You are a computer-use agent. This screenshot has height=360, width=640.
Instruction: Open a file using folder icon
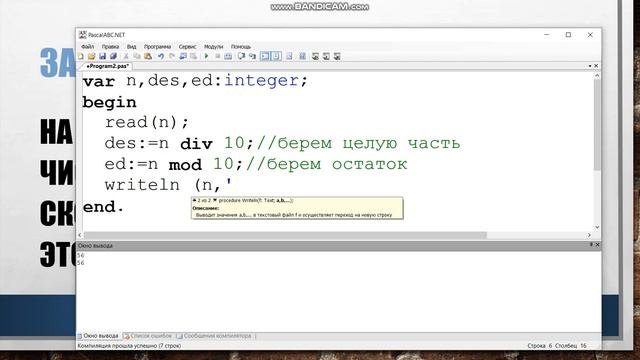coord(91,56)
